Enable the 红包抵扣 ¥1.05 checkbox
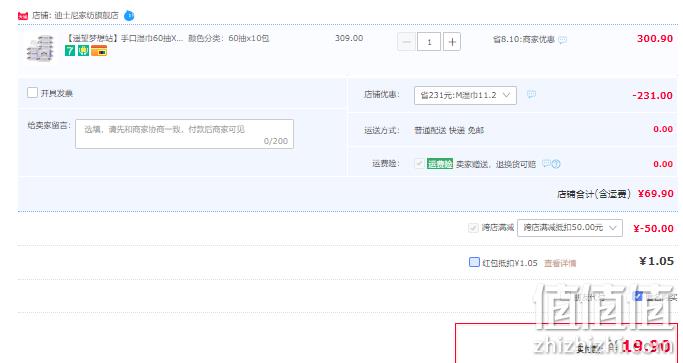The image size is (683, 363). click(x=474, y=262)
